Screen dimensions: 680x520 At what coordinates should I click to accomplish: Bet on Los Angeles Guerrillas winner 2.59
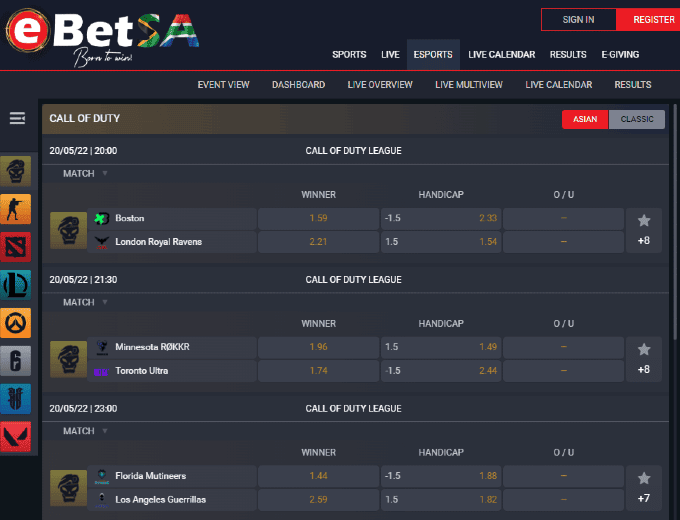coord(318,500)
